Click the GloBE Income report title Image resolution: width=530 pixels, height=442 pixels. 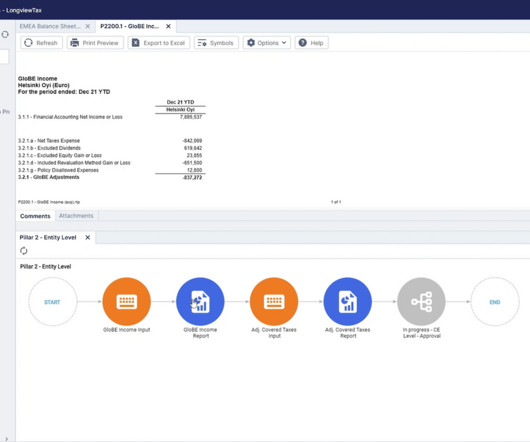tap(38, 78)
